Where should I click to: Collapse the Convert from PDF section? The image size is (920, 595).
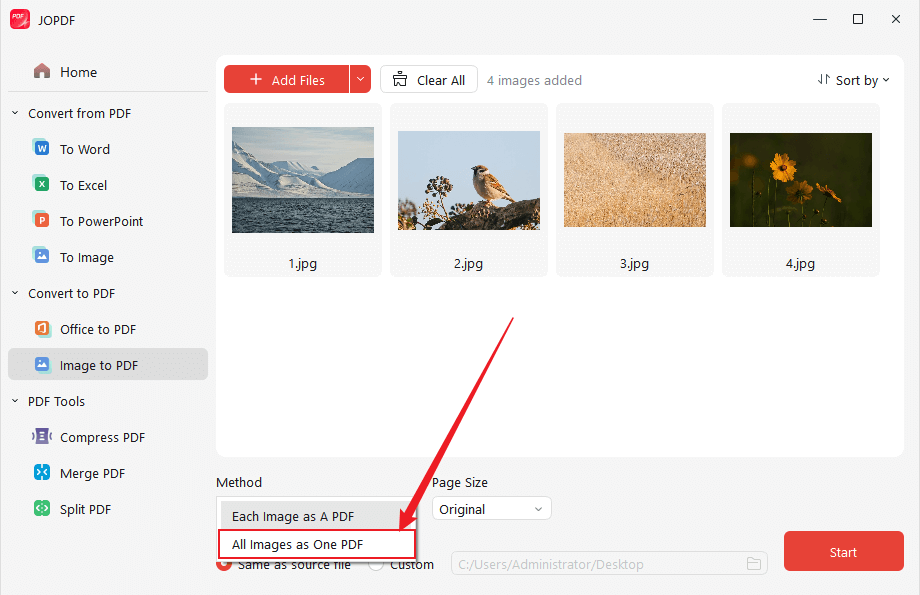click(x=15, y=113)
